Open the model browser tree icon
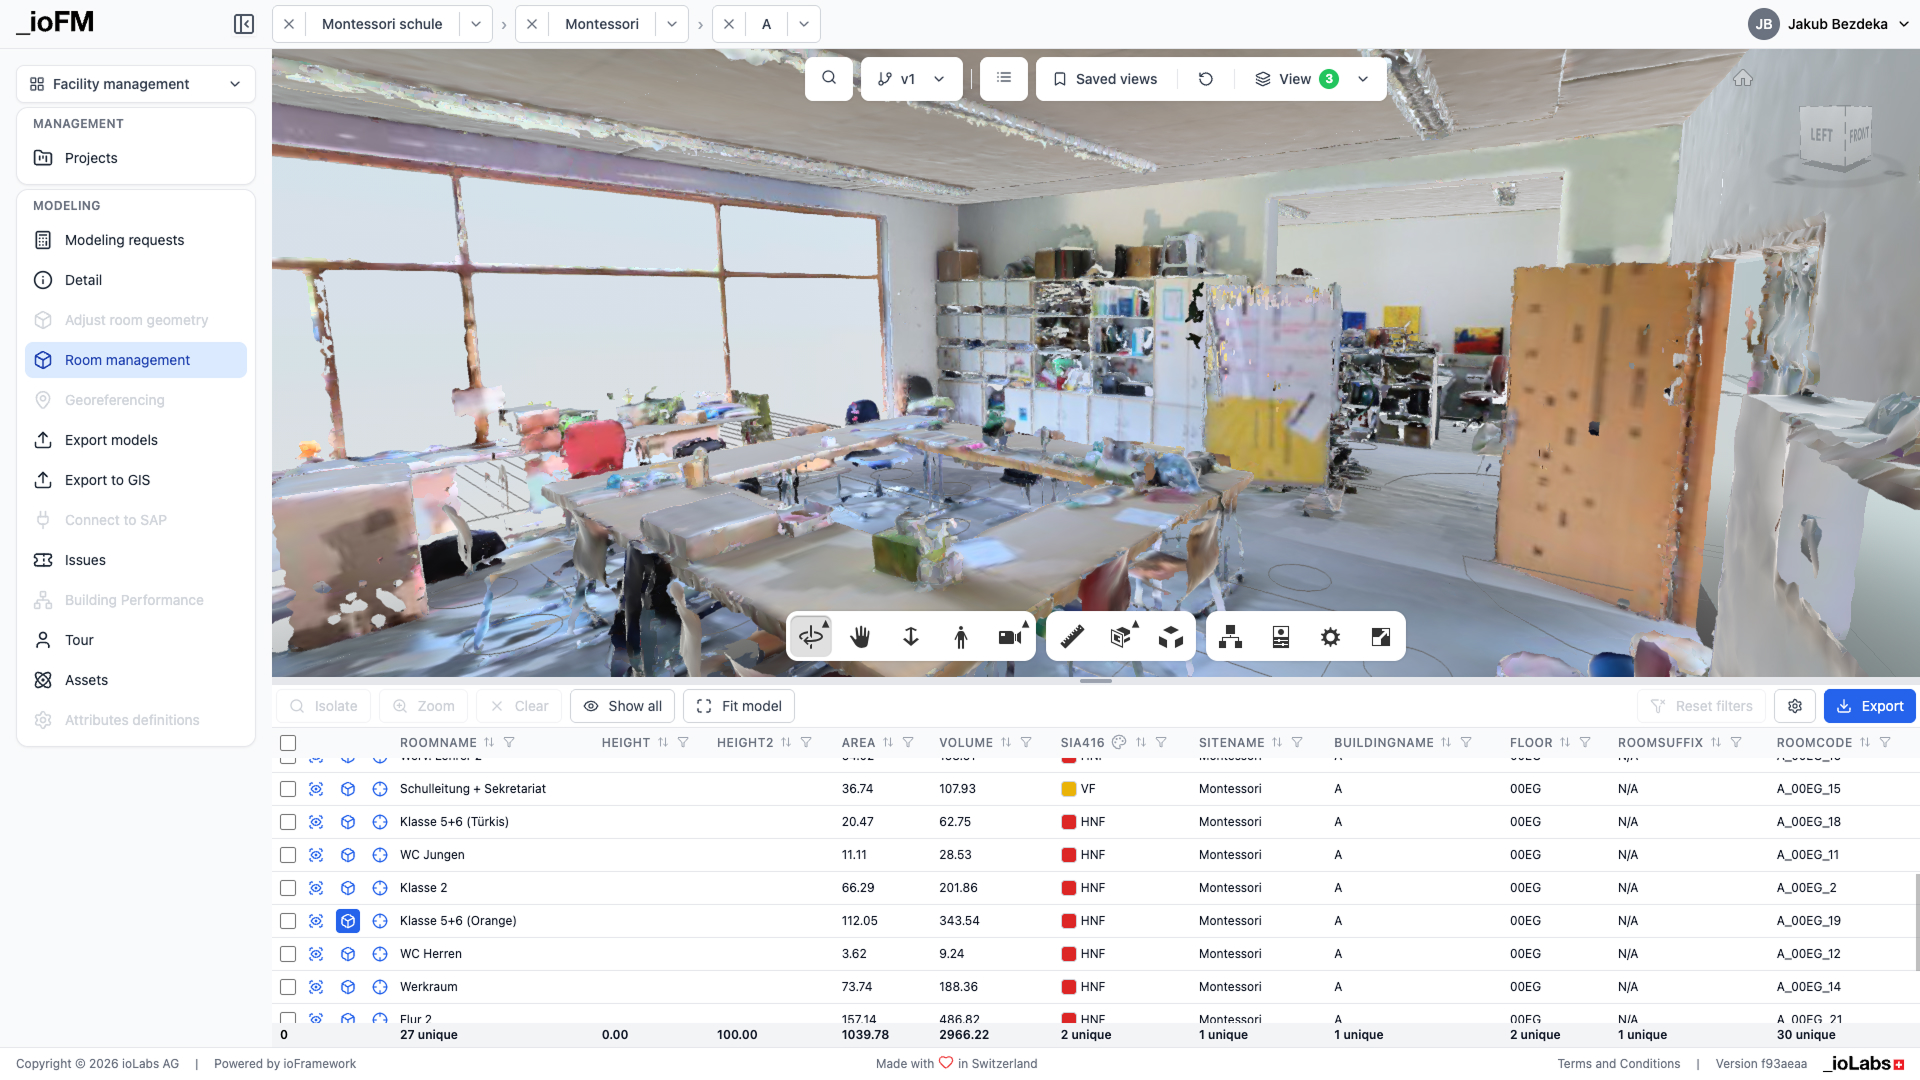 pyautogui.click(x=1230, y=637)
